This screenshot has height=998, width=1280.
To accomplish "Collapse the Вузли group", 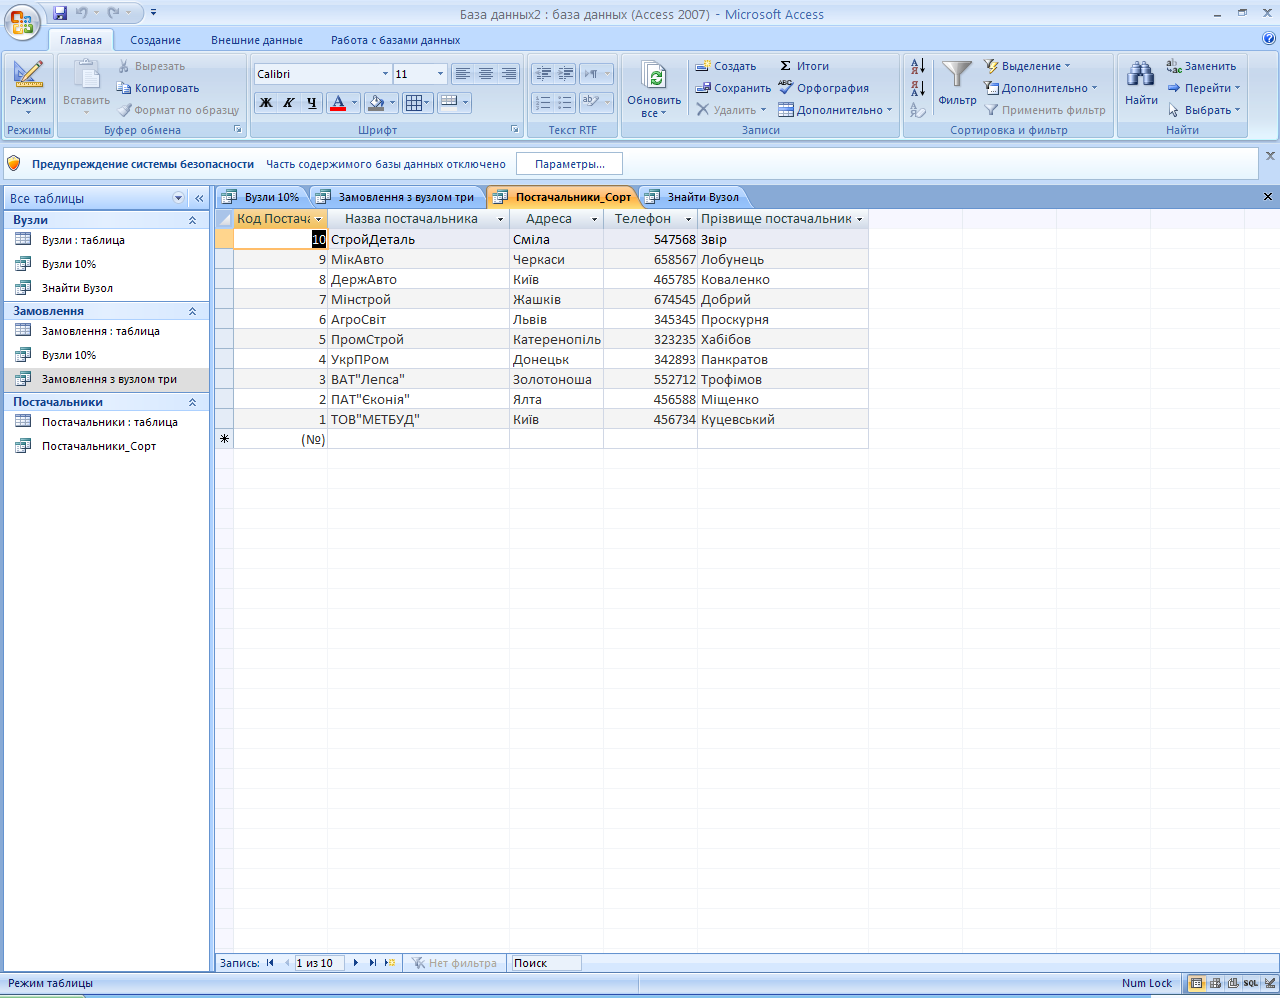I will pyautogui.click(x=193, y=220).
